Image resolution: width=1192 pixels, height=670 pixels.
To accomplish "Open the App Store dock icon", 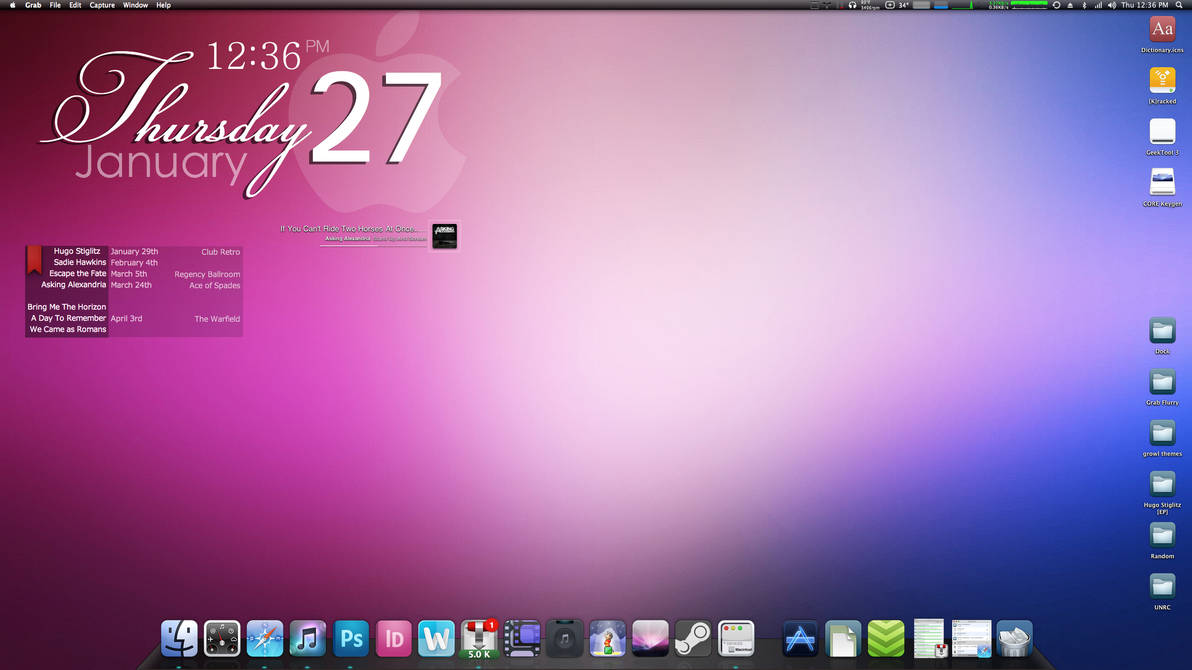I will pos(800,638).
